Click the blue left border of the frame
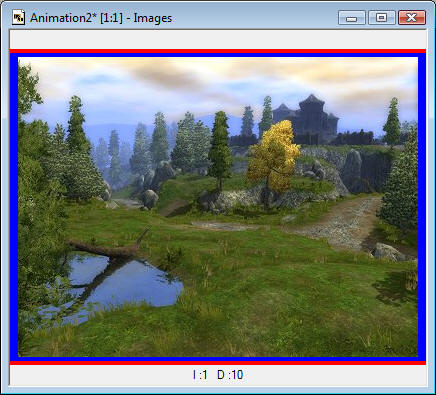Screen dimensions: 436x395 pos(14,207)
